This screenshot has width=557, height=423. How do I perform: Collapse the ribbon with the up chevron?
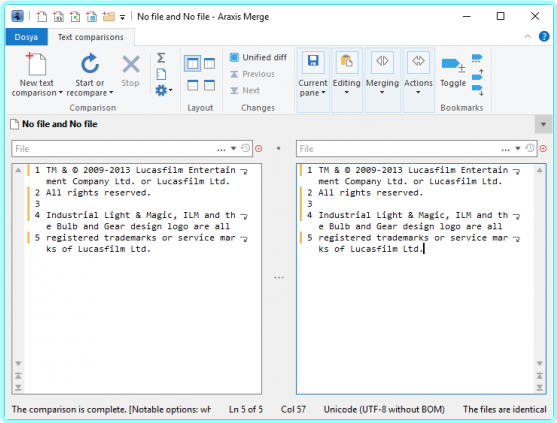point(528,36)
